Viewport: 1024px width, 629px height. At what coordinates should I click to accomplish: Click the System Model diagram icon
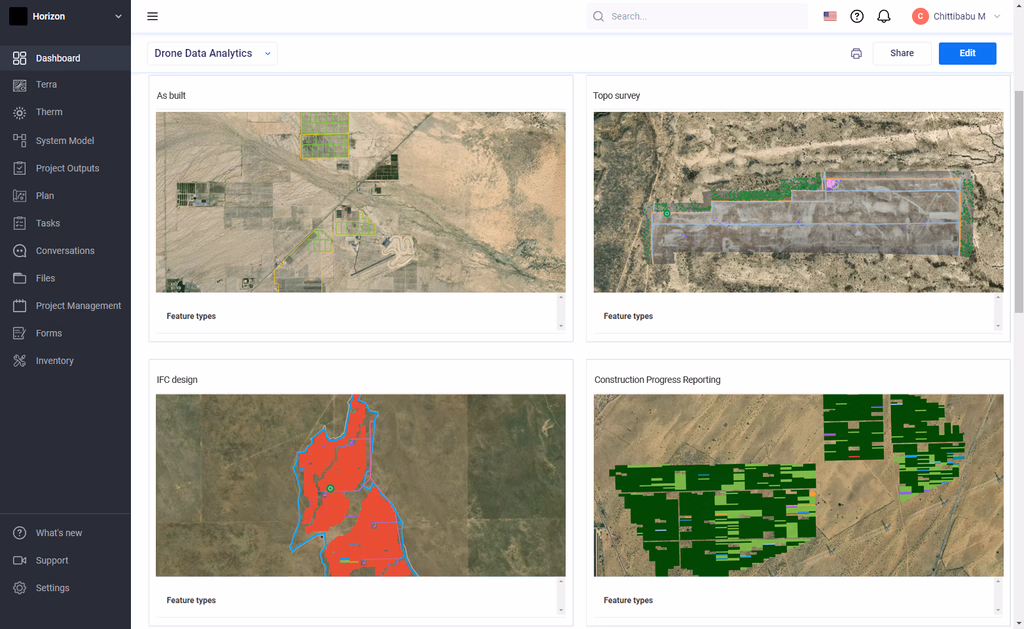point(20,140)
